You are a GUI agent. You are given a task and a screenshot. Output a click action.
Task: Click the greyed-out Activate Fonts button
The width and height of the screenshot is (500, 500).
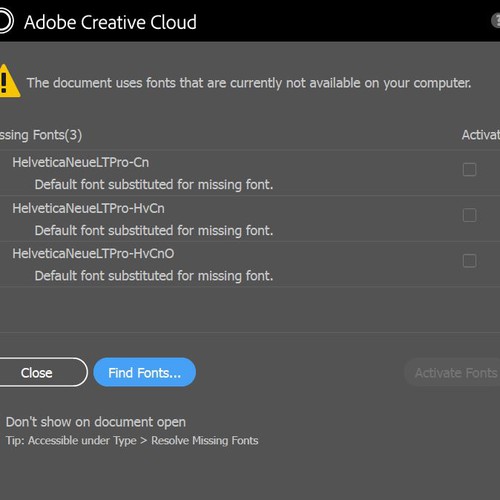point(453,372)
